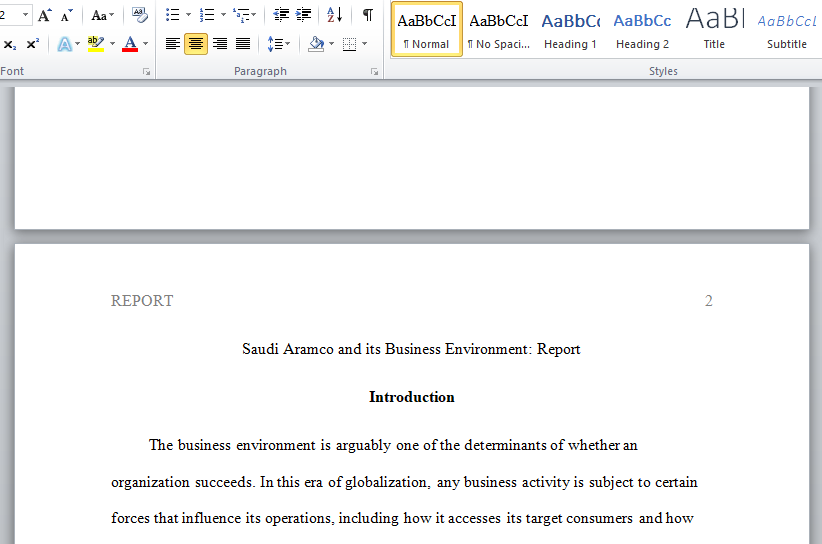Open the Borders dropdown arrow
822x544 pixels.
(x=365, y=44)
